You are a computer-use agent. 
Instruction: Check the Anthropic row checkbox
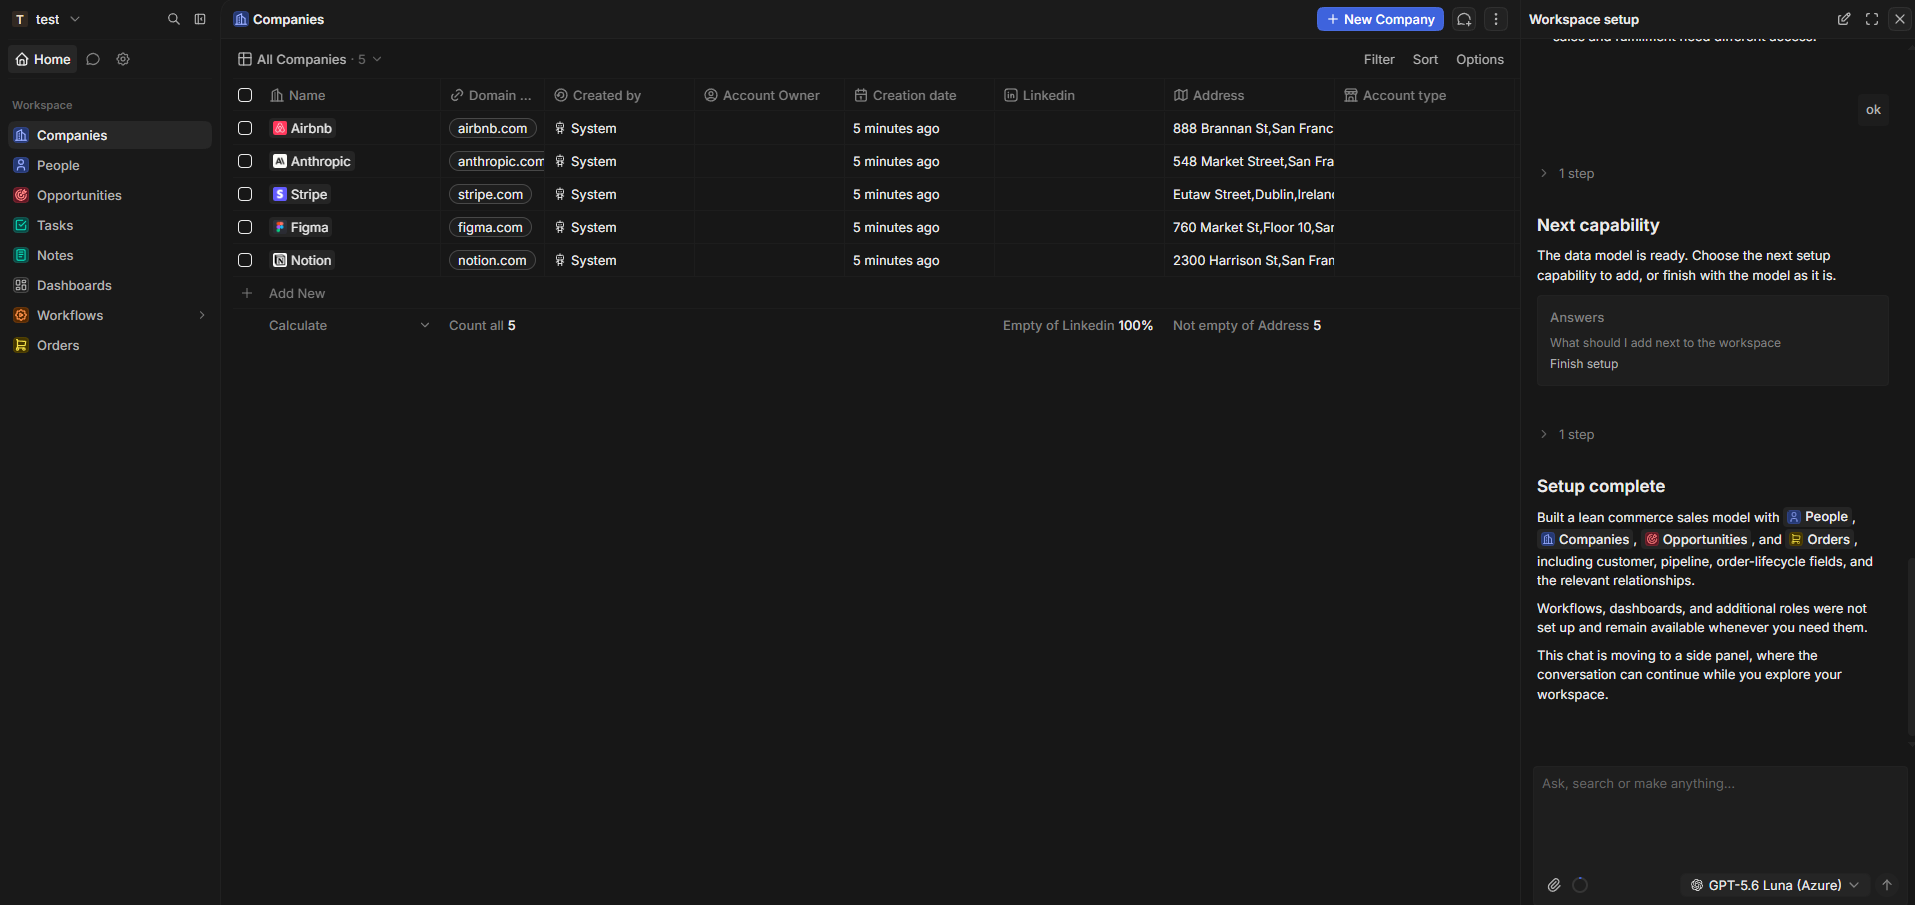click(x=245, y=161)
